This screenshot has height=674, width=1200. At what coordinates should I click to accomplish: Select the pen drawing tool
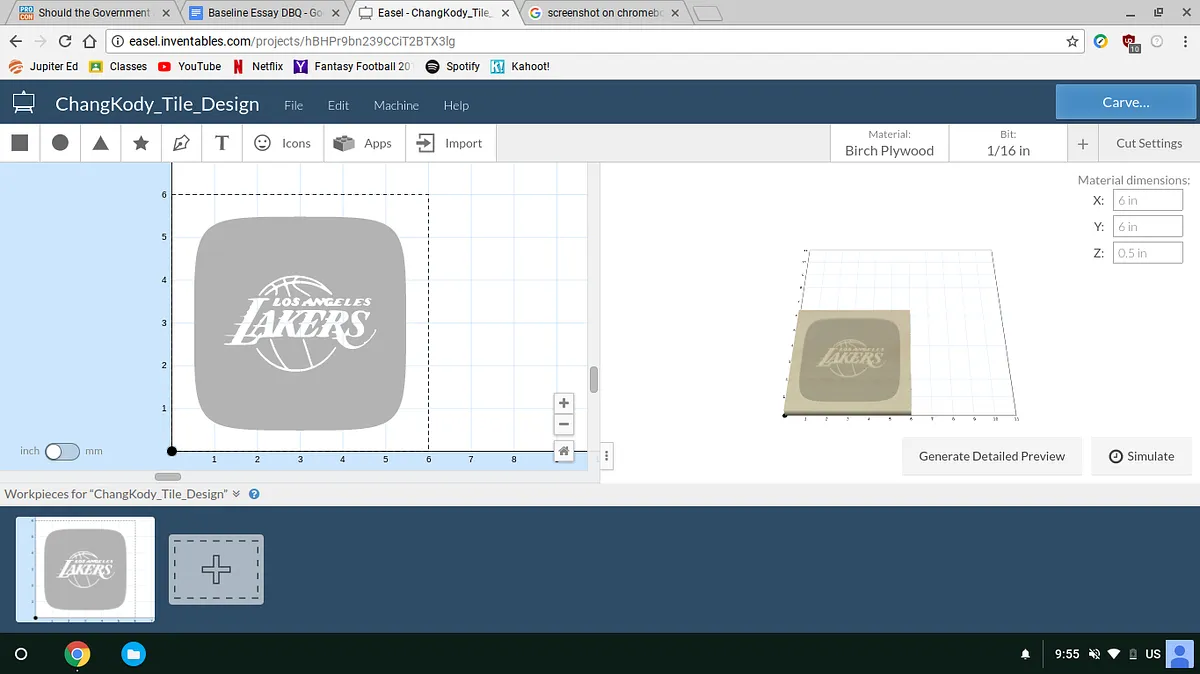[x=181, y=143]
